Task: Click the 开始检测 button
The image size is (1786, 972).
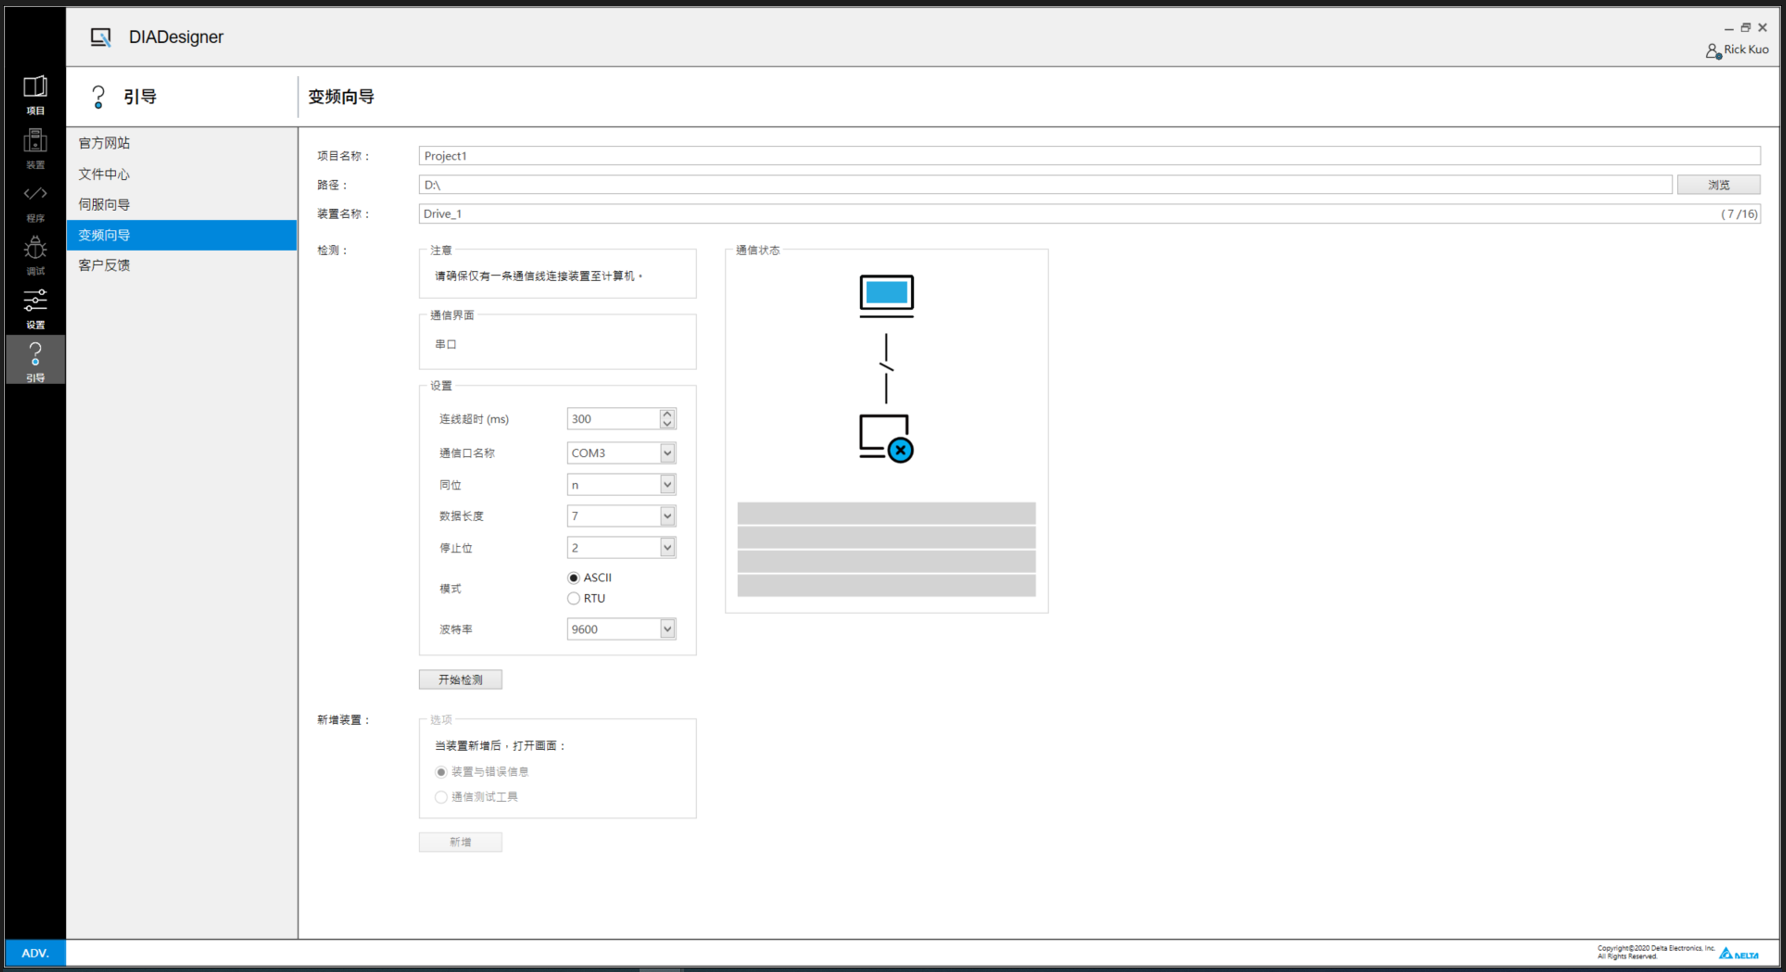Action: click(x=460, y=680)
